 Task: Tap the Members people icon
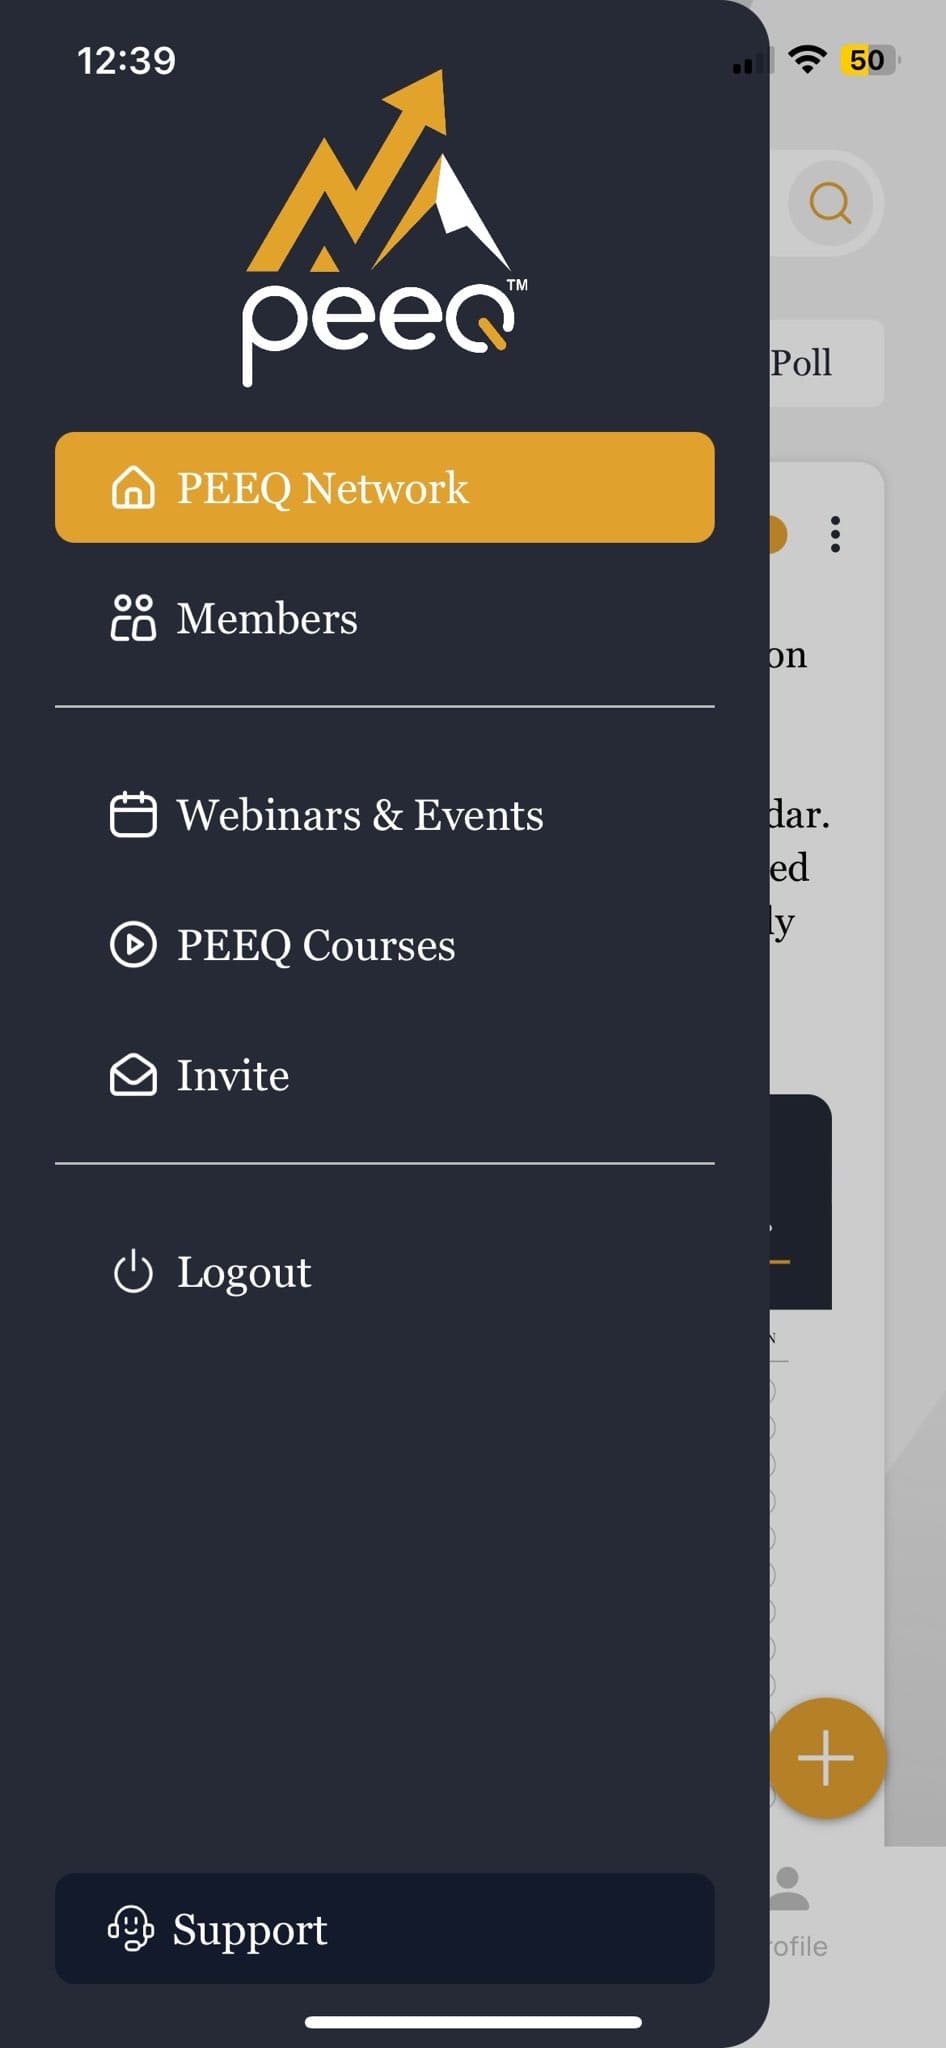133,618
